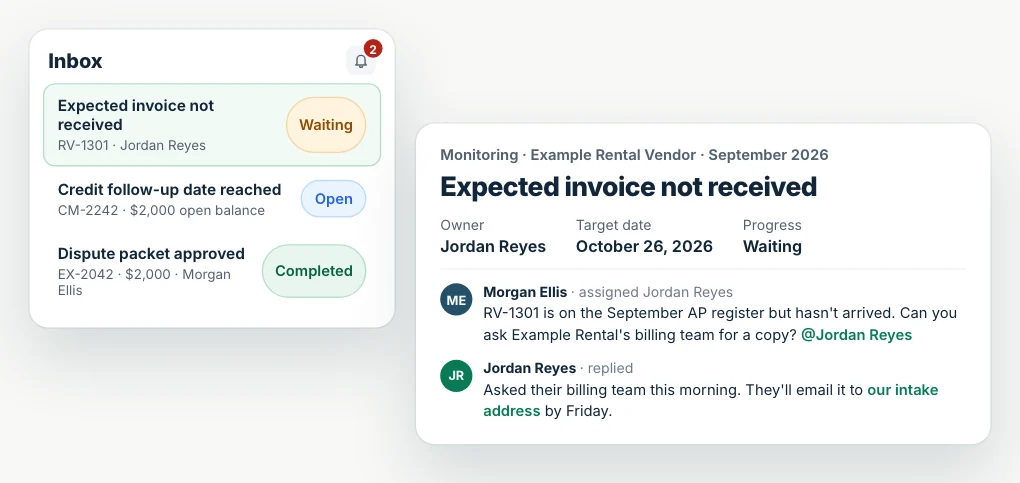Follow the @Jordan Reyes mention link
The width and height of the screenshot is (1020, 483).
pyautogui.click(x=857, y=335)
